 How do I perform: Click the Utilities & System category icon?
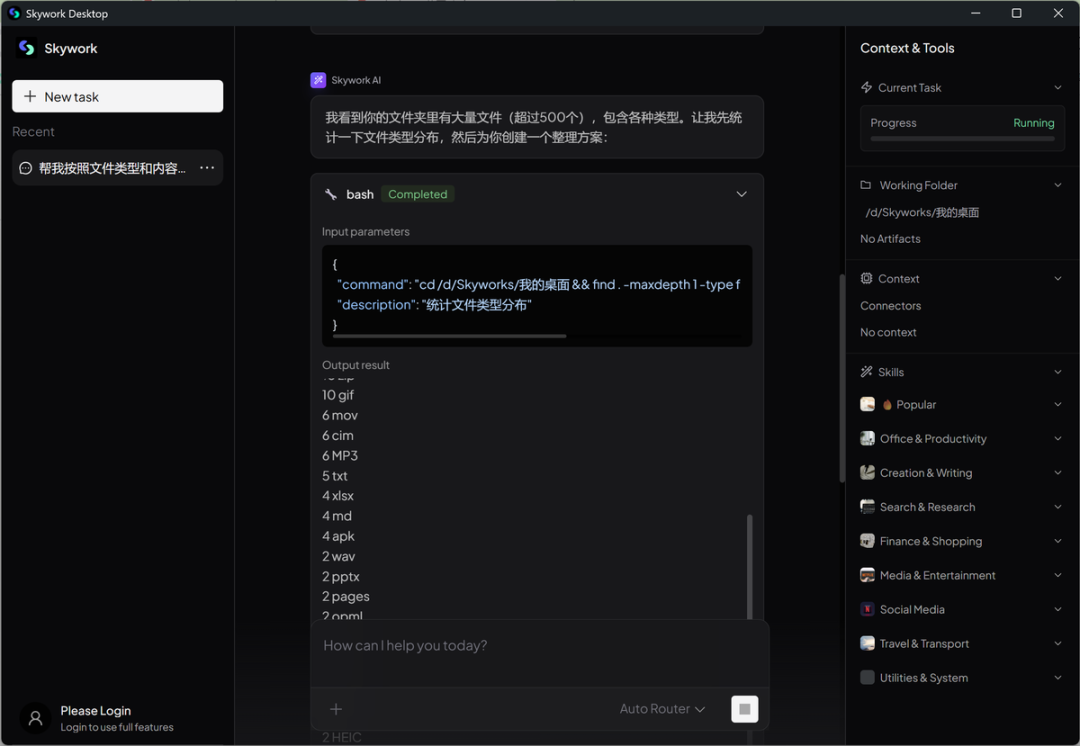(868, 678)
